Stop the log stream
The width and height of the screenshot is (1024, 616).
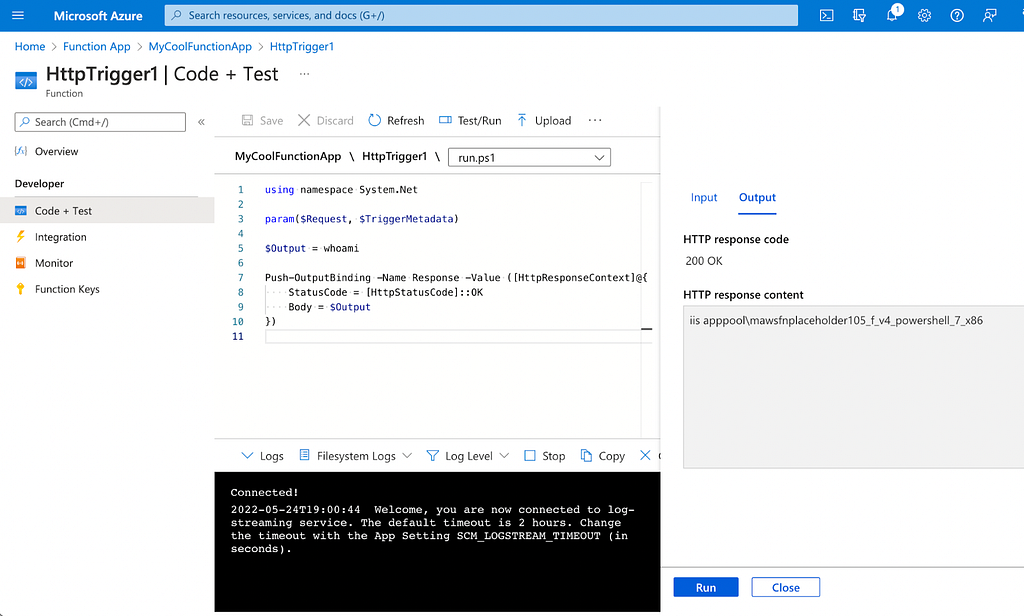545,455
